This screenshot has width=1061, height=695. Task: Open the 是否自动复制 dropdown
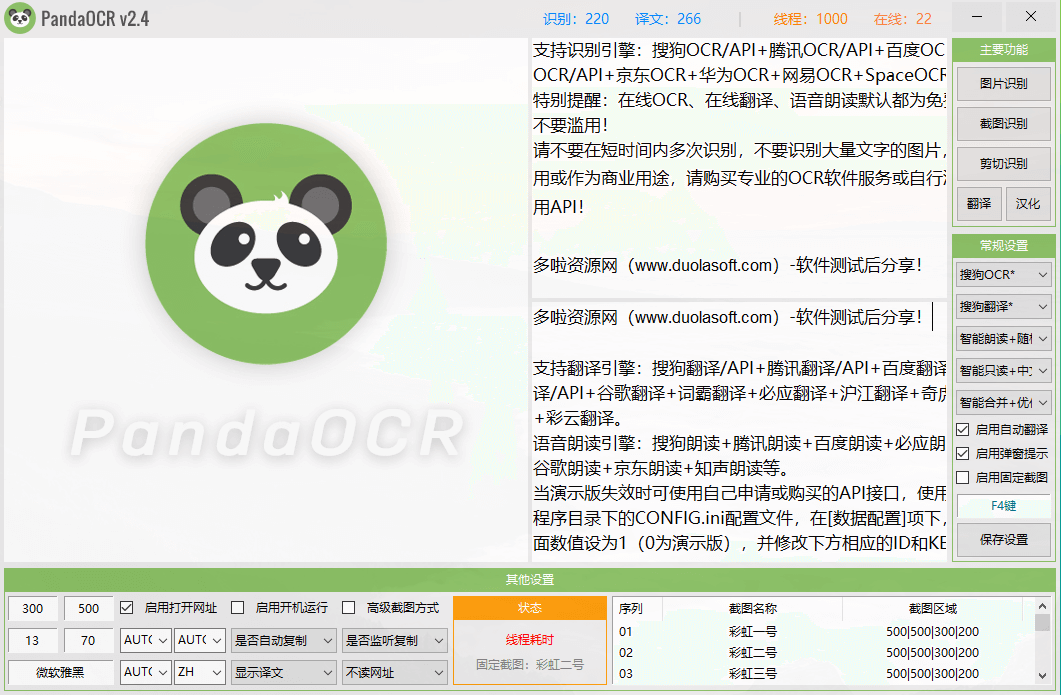point(284,640)
